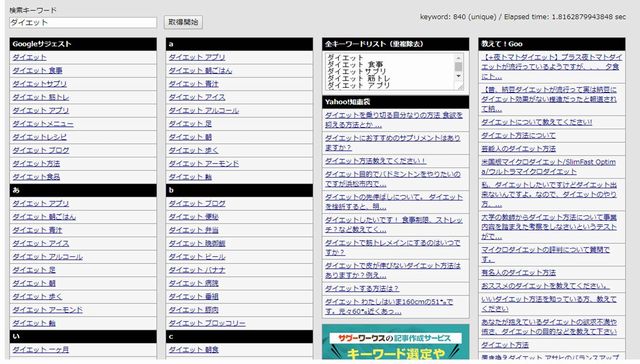This screenshot has width=640, height=364.
Task: Open the ダイエット 弁当 link
Action: pyautogui.click(x=193, y=230)
